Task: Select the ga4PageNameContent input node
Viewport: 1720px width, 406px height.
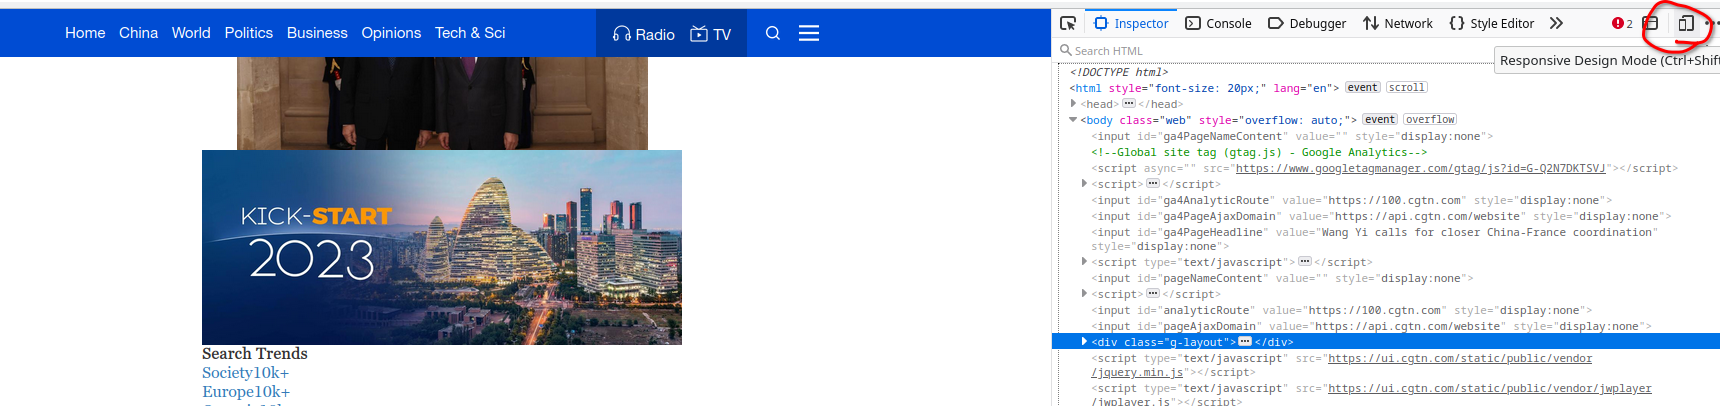Action: (x=1292, y=136)
